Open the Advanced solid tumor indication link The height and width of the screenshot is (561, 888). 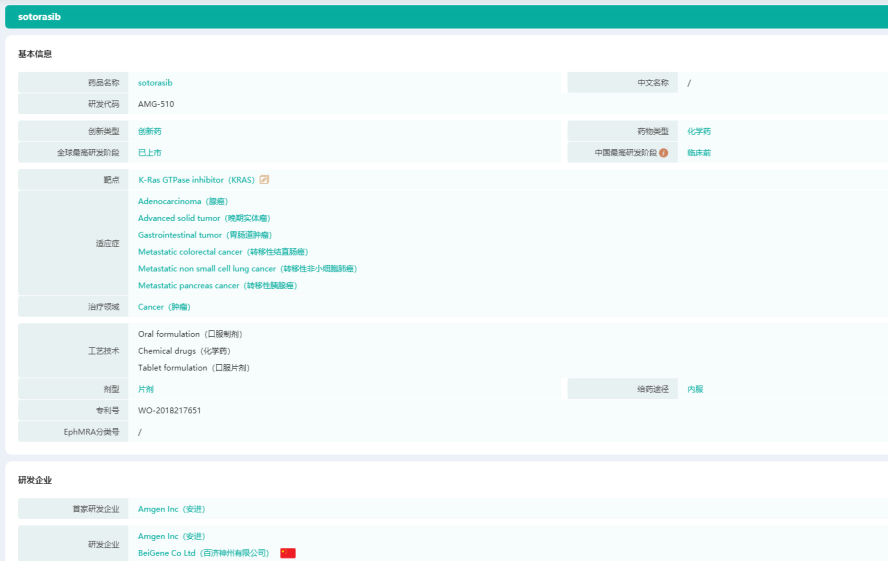click(204, 218)
